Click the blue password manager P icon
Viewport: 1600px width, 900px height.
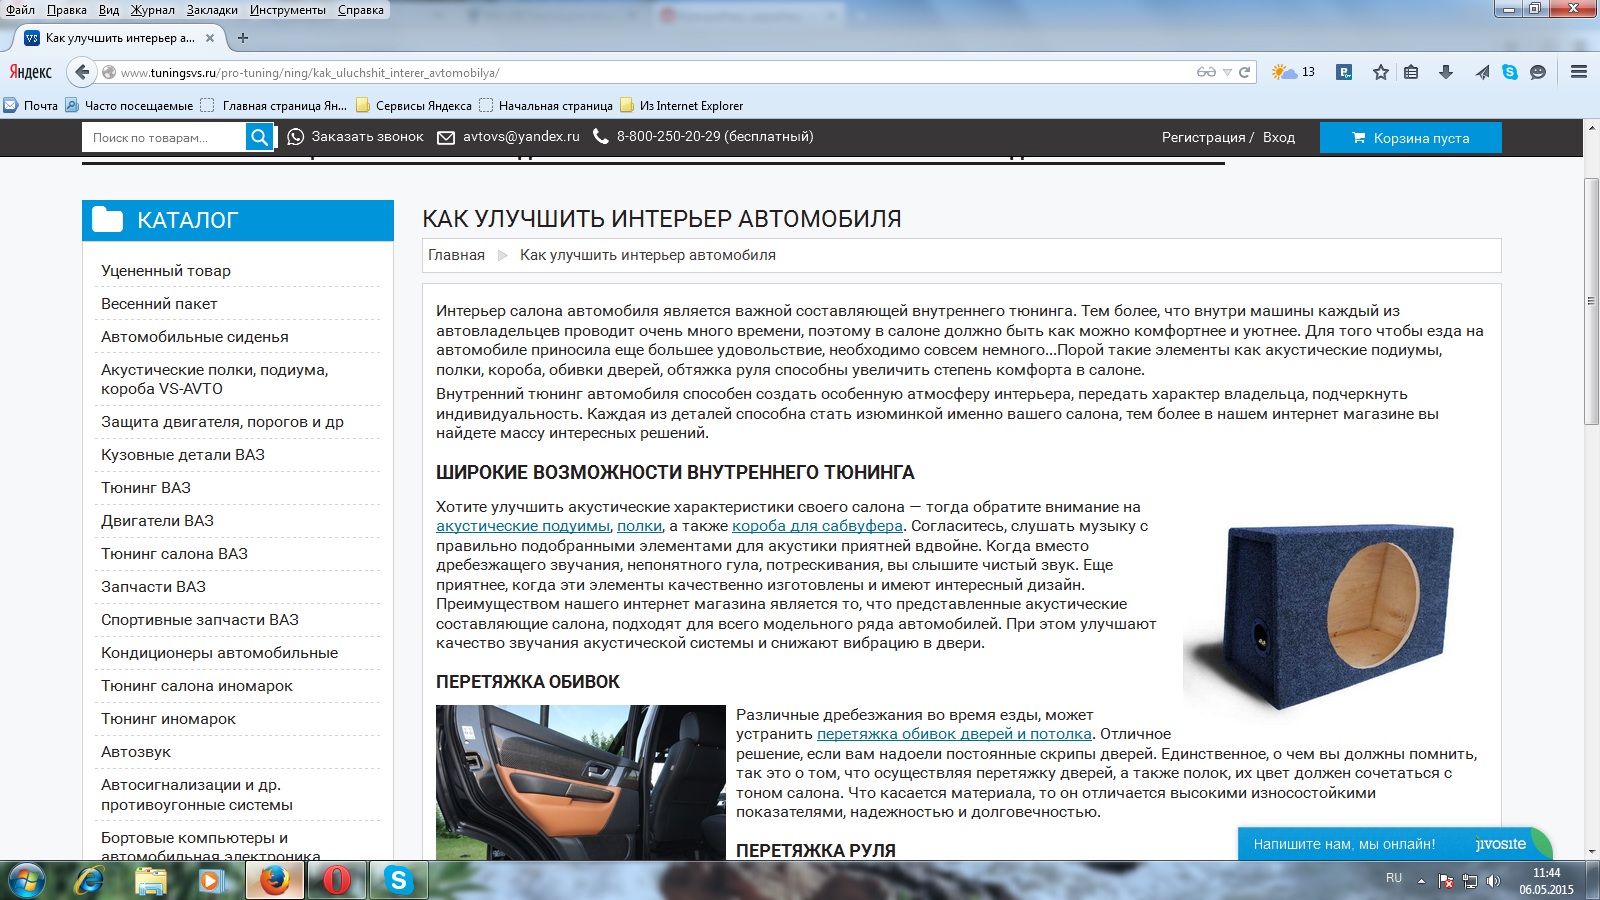(x=1344, y=72)
